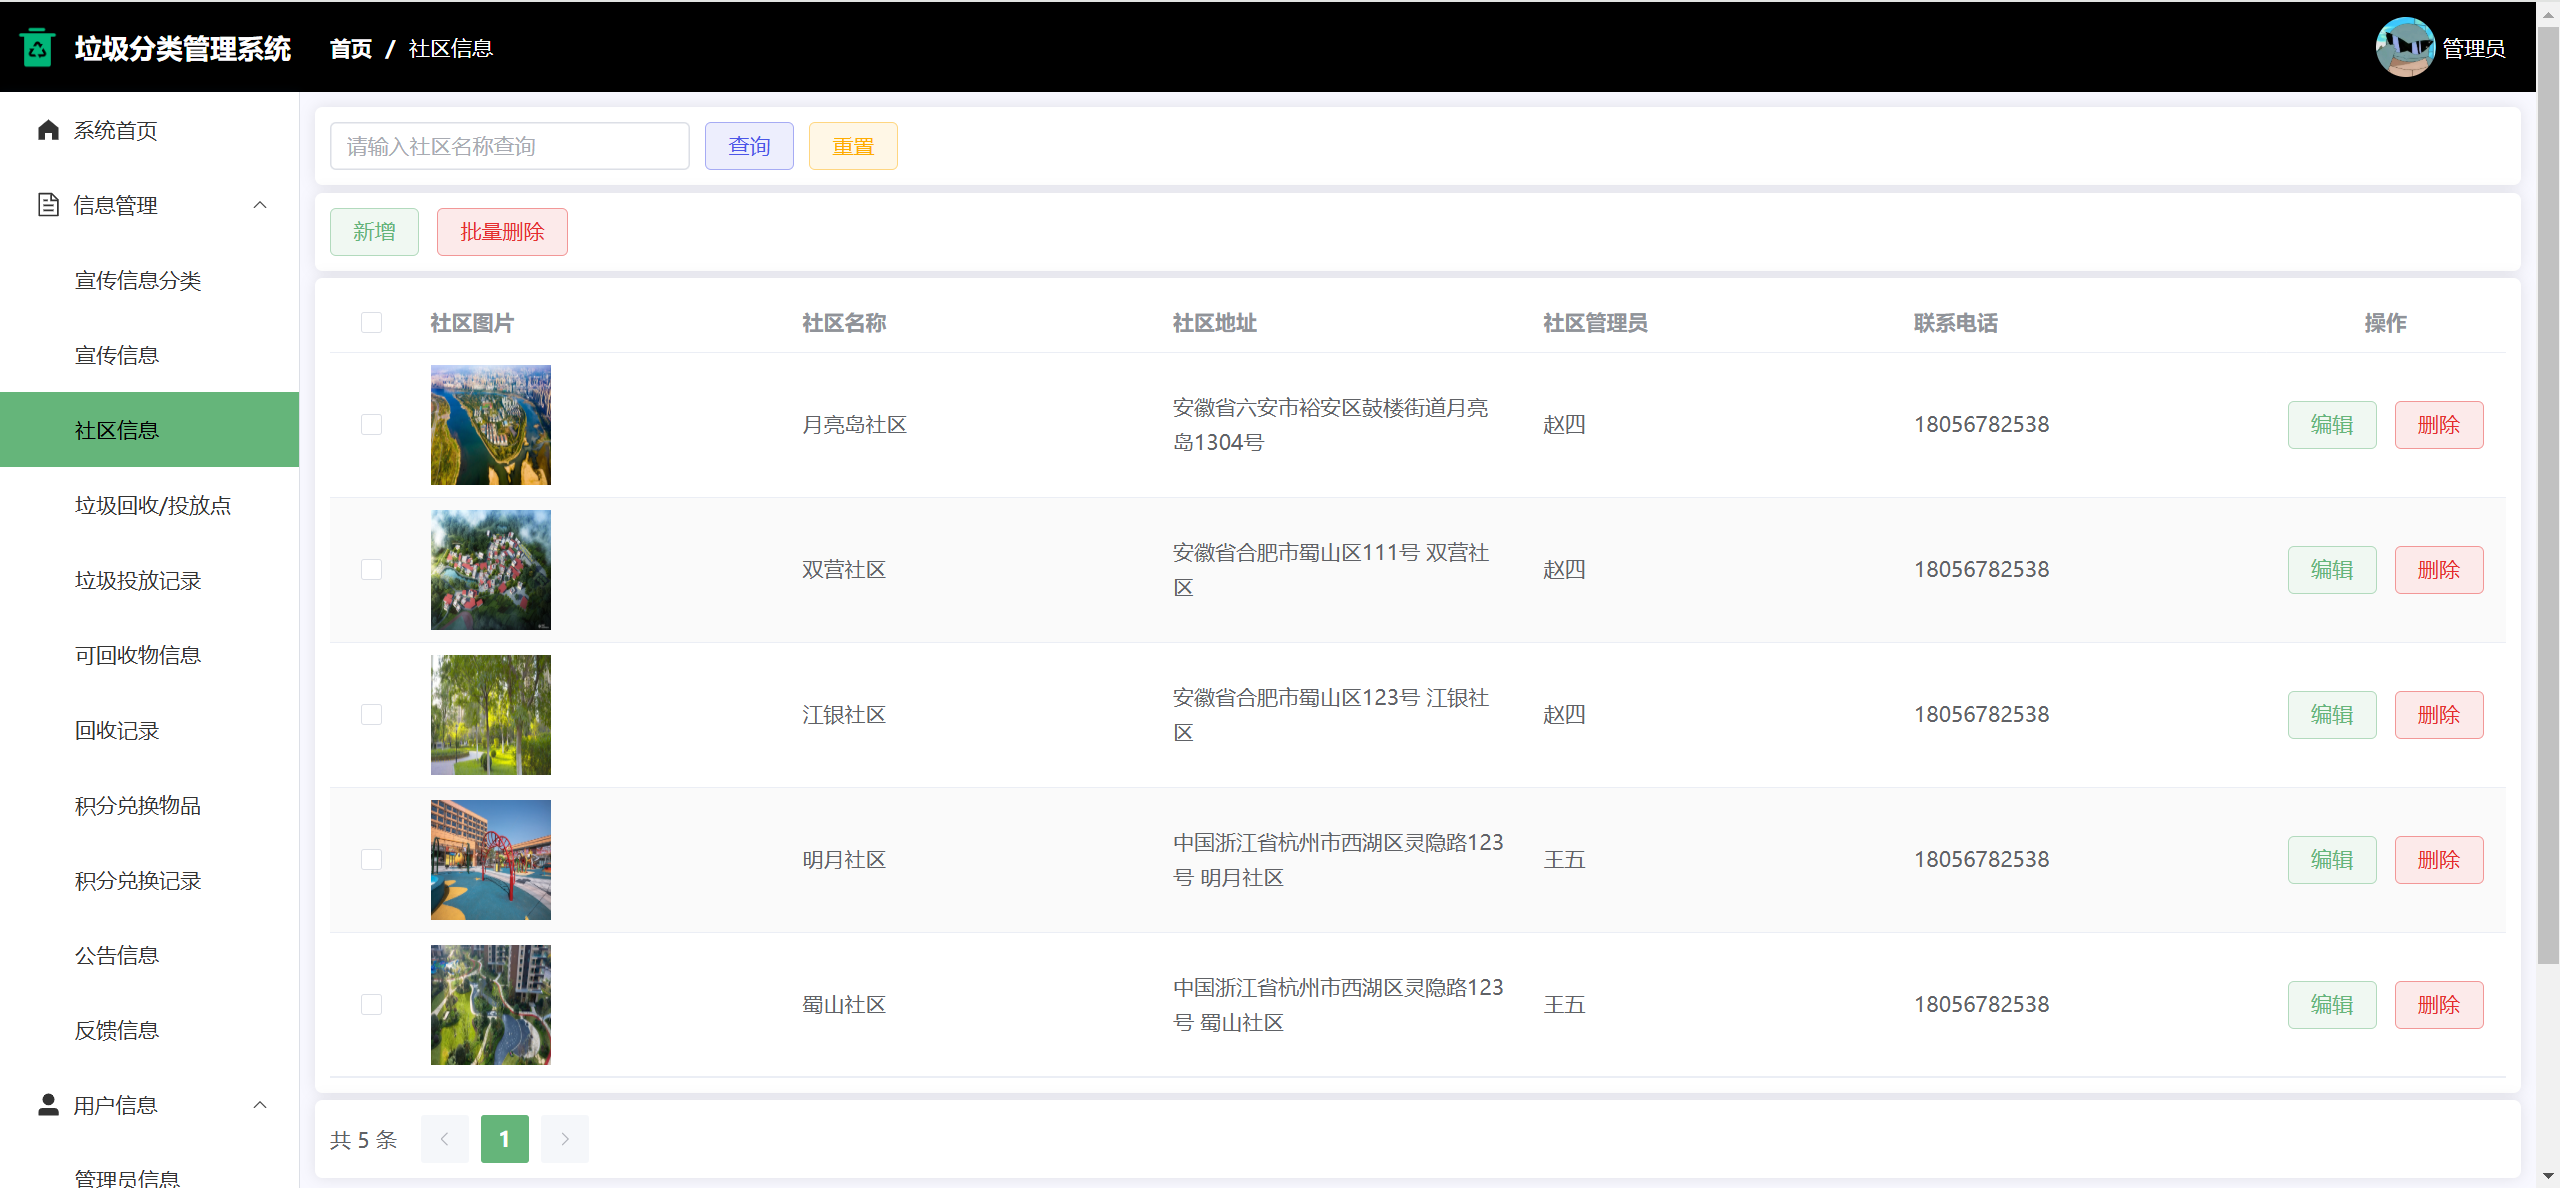Open 垃圾回收/投放点 in sidebar
Screen dimensions: 2560x1188
[153, 505]
